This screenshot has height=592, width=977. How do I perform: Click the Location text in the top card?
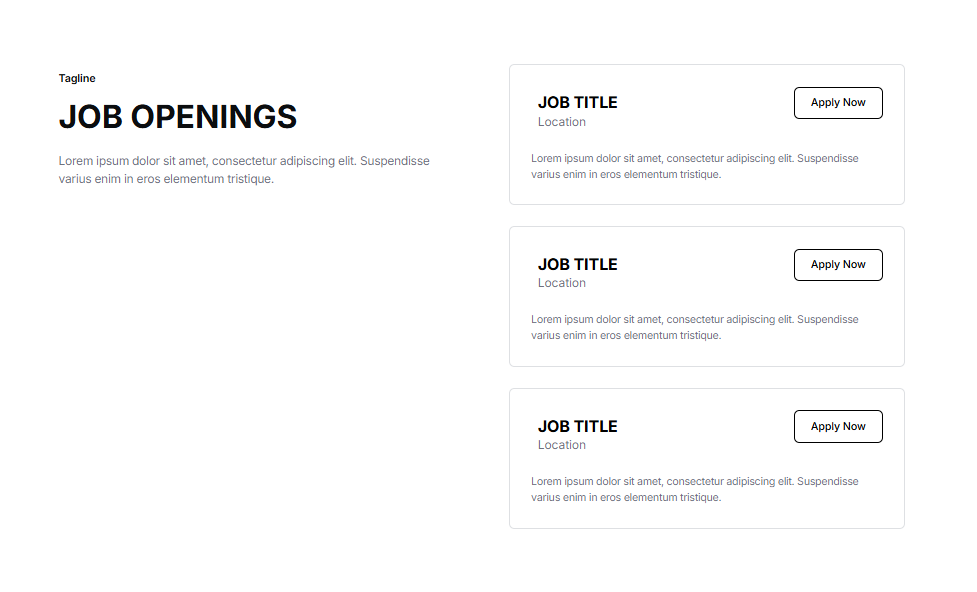(x=562, y=122)
